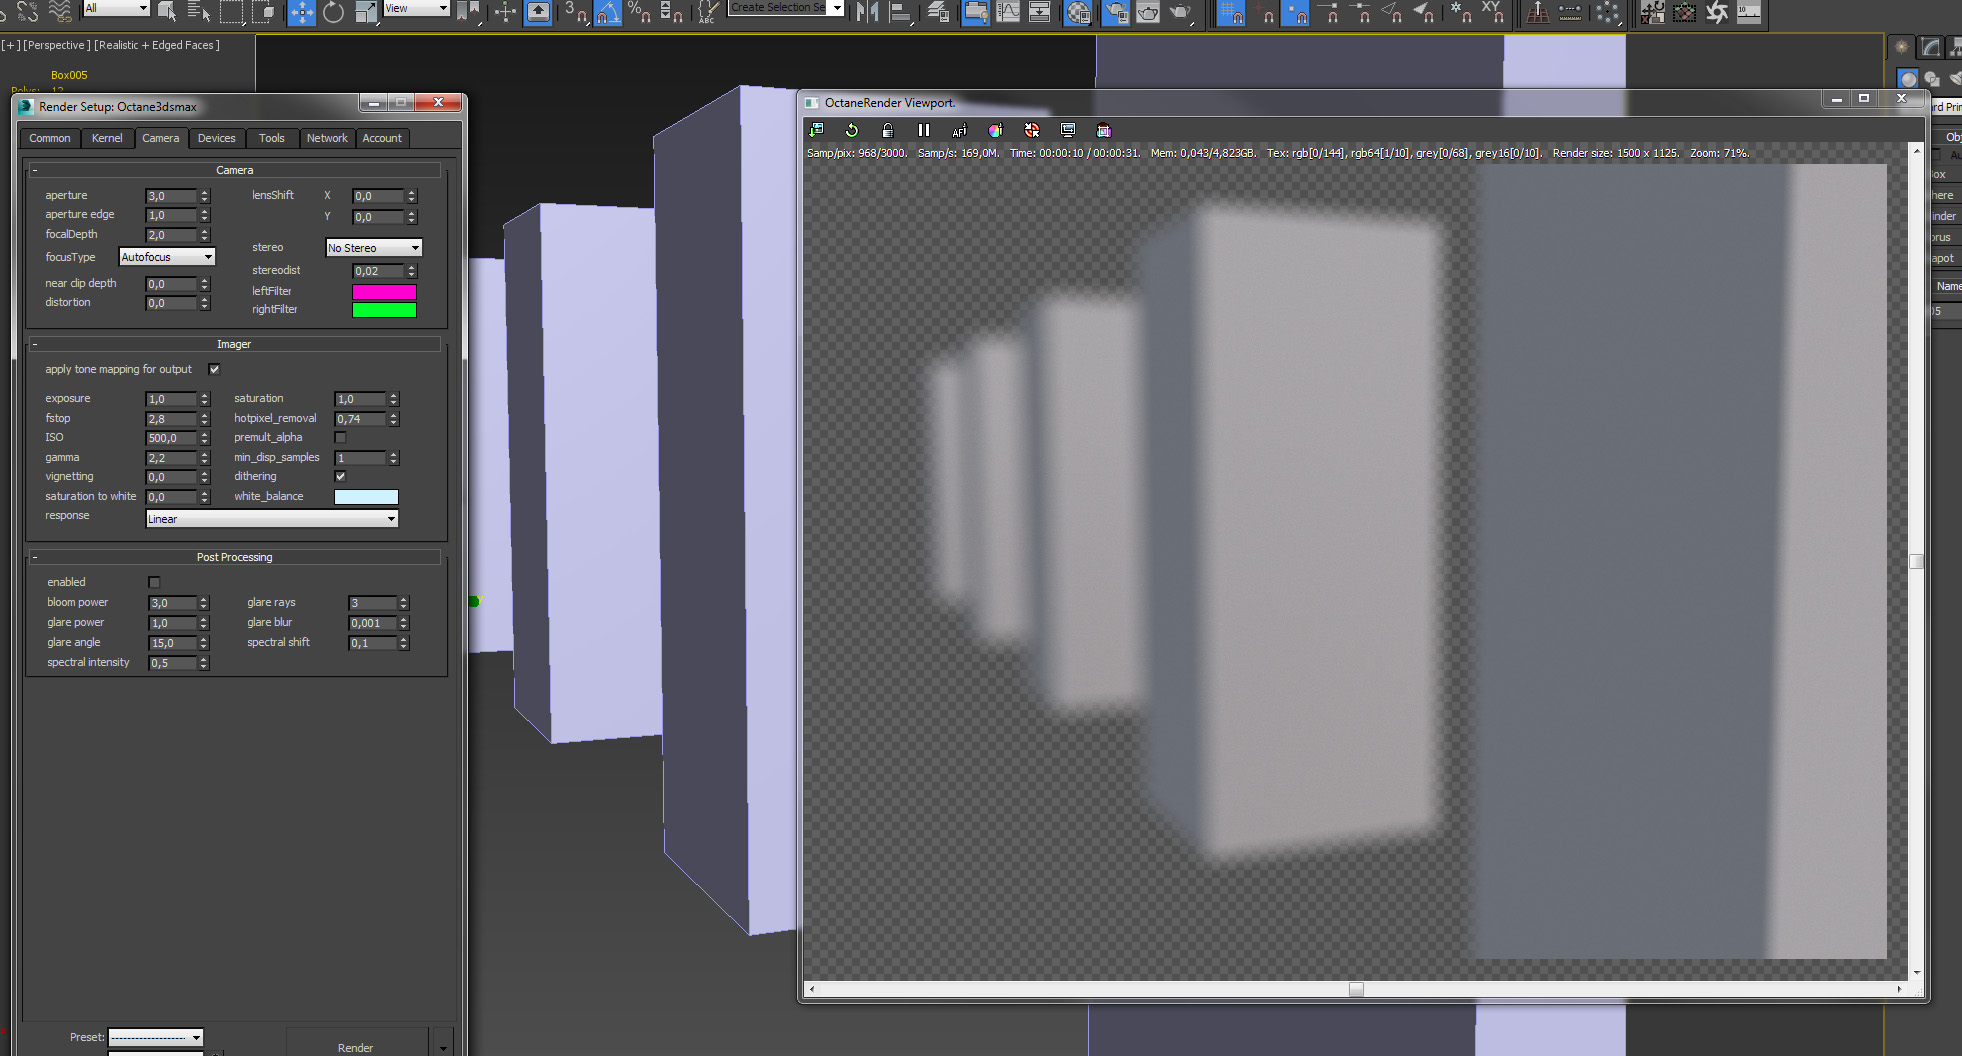
Task: Toggle Window/Crossing selection mode
Action: pyautogui.click(x=264, y=12)
